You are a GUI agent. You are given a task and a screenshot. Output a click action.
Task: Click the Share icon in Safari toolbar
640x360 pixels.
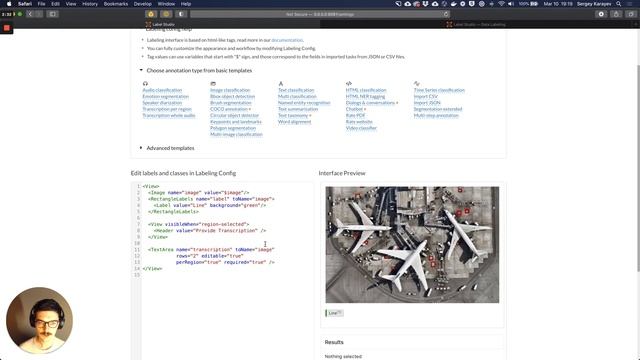[x=616, y=14]
